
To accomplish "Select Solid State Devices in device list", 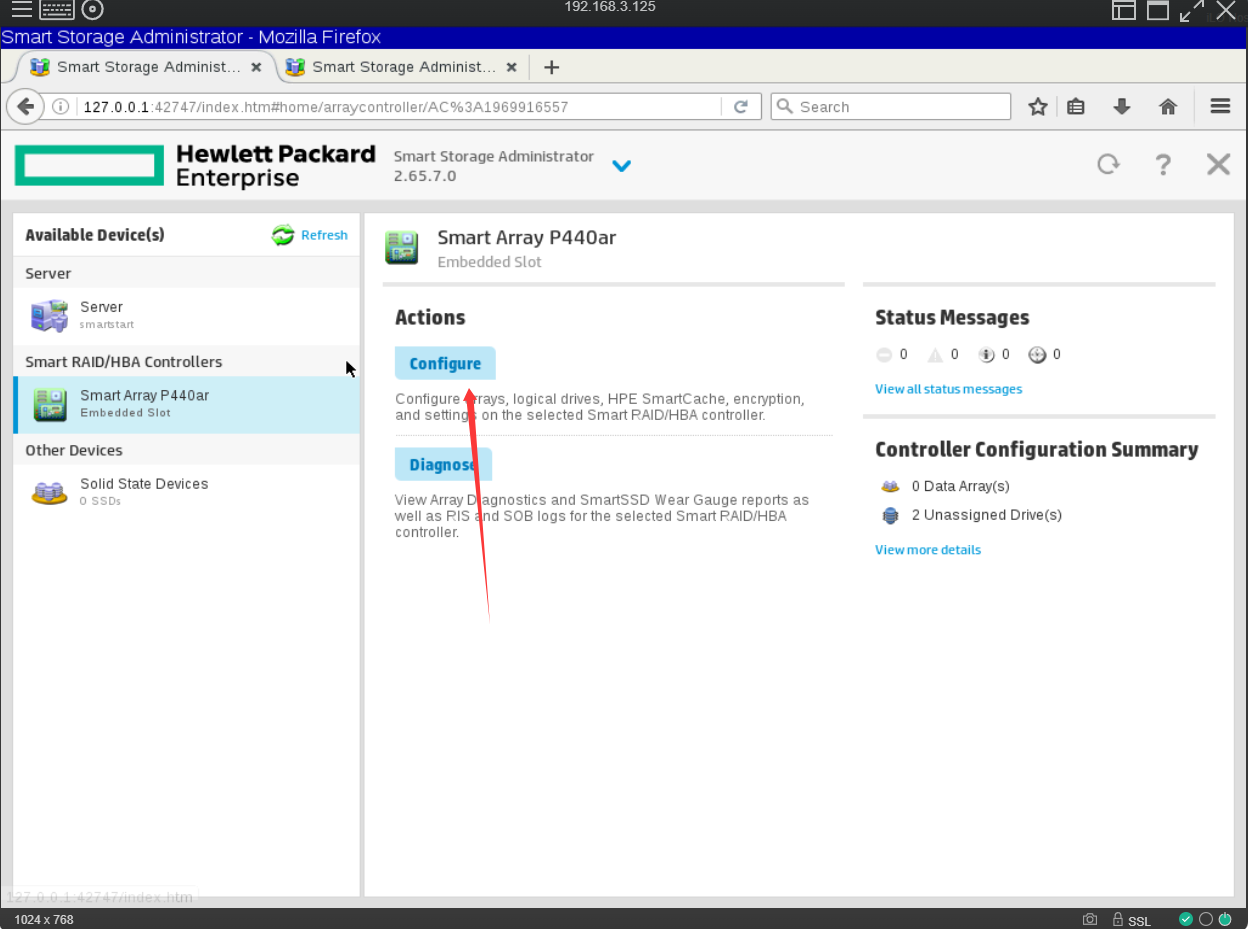I will coord(187,492).
